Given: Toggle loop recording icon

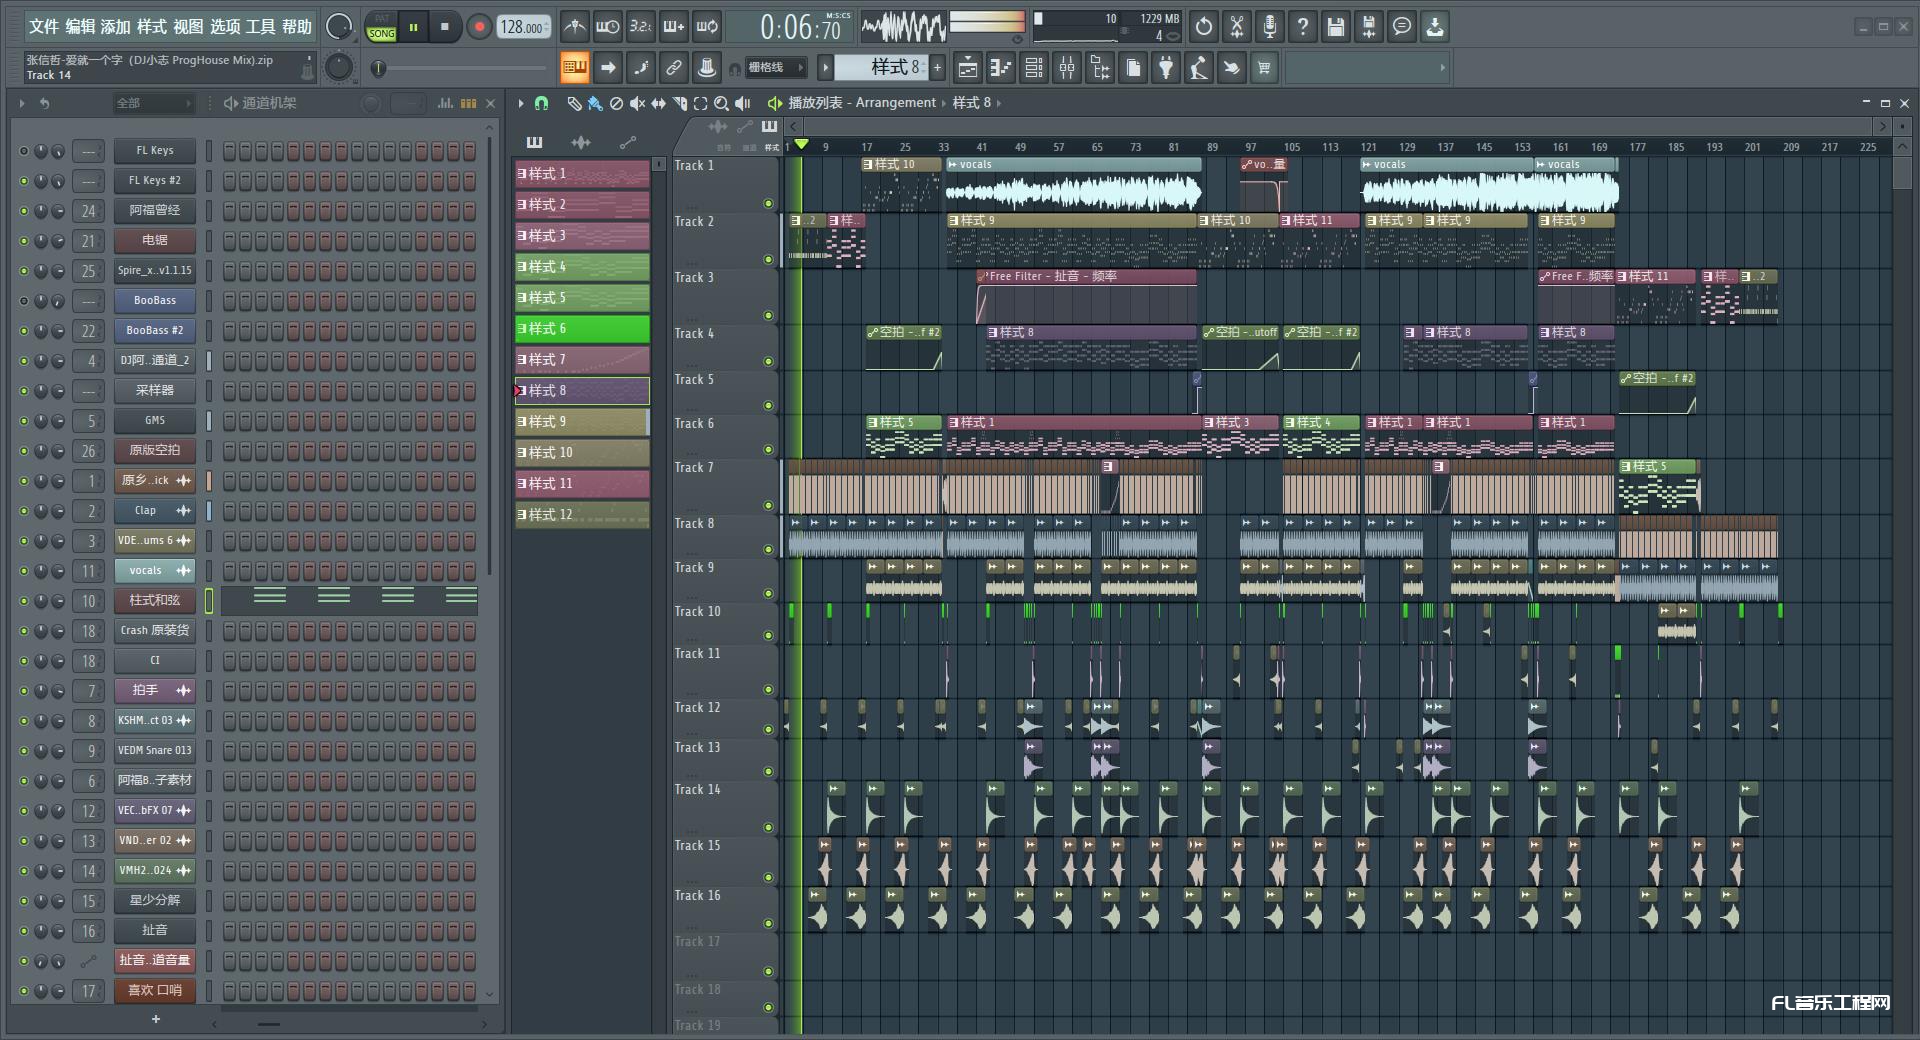Looking at the screenshot, I should click(707, 27).
